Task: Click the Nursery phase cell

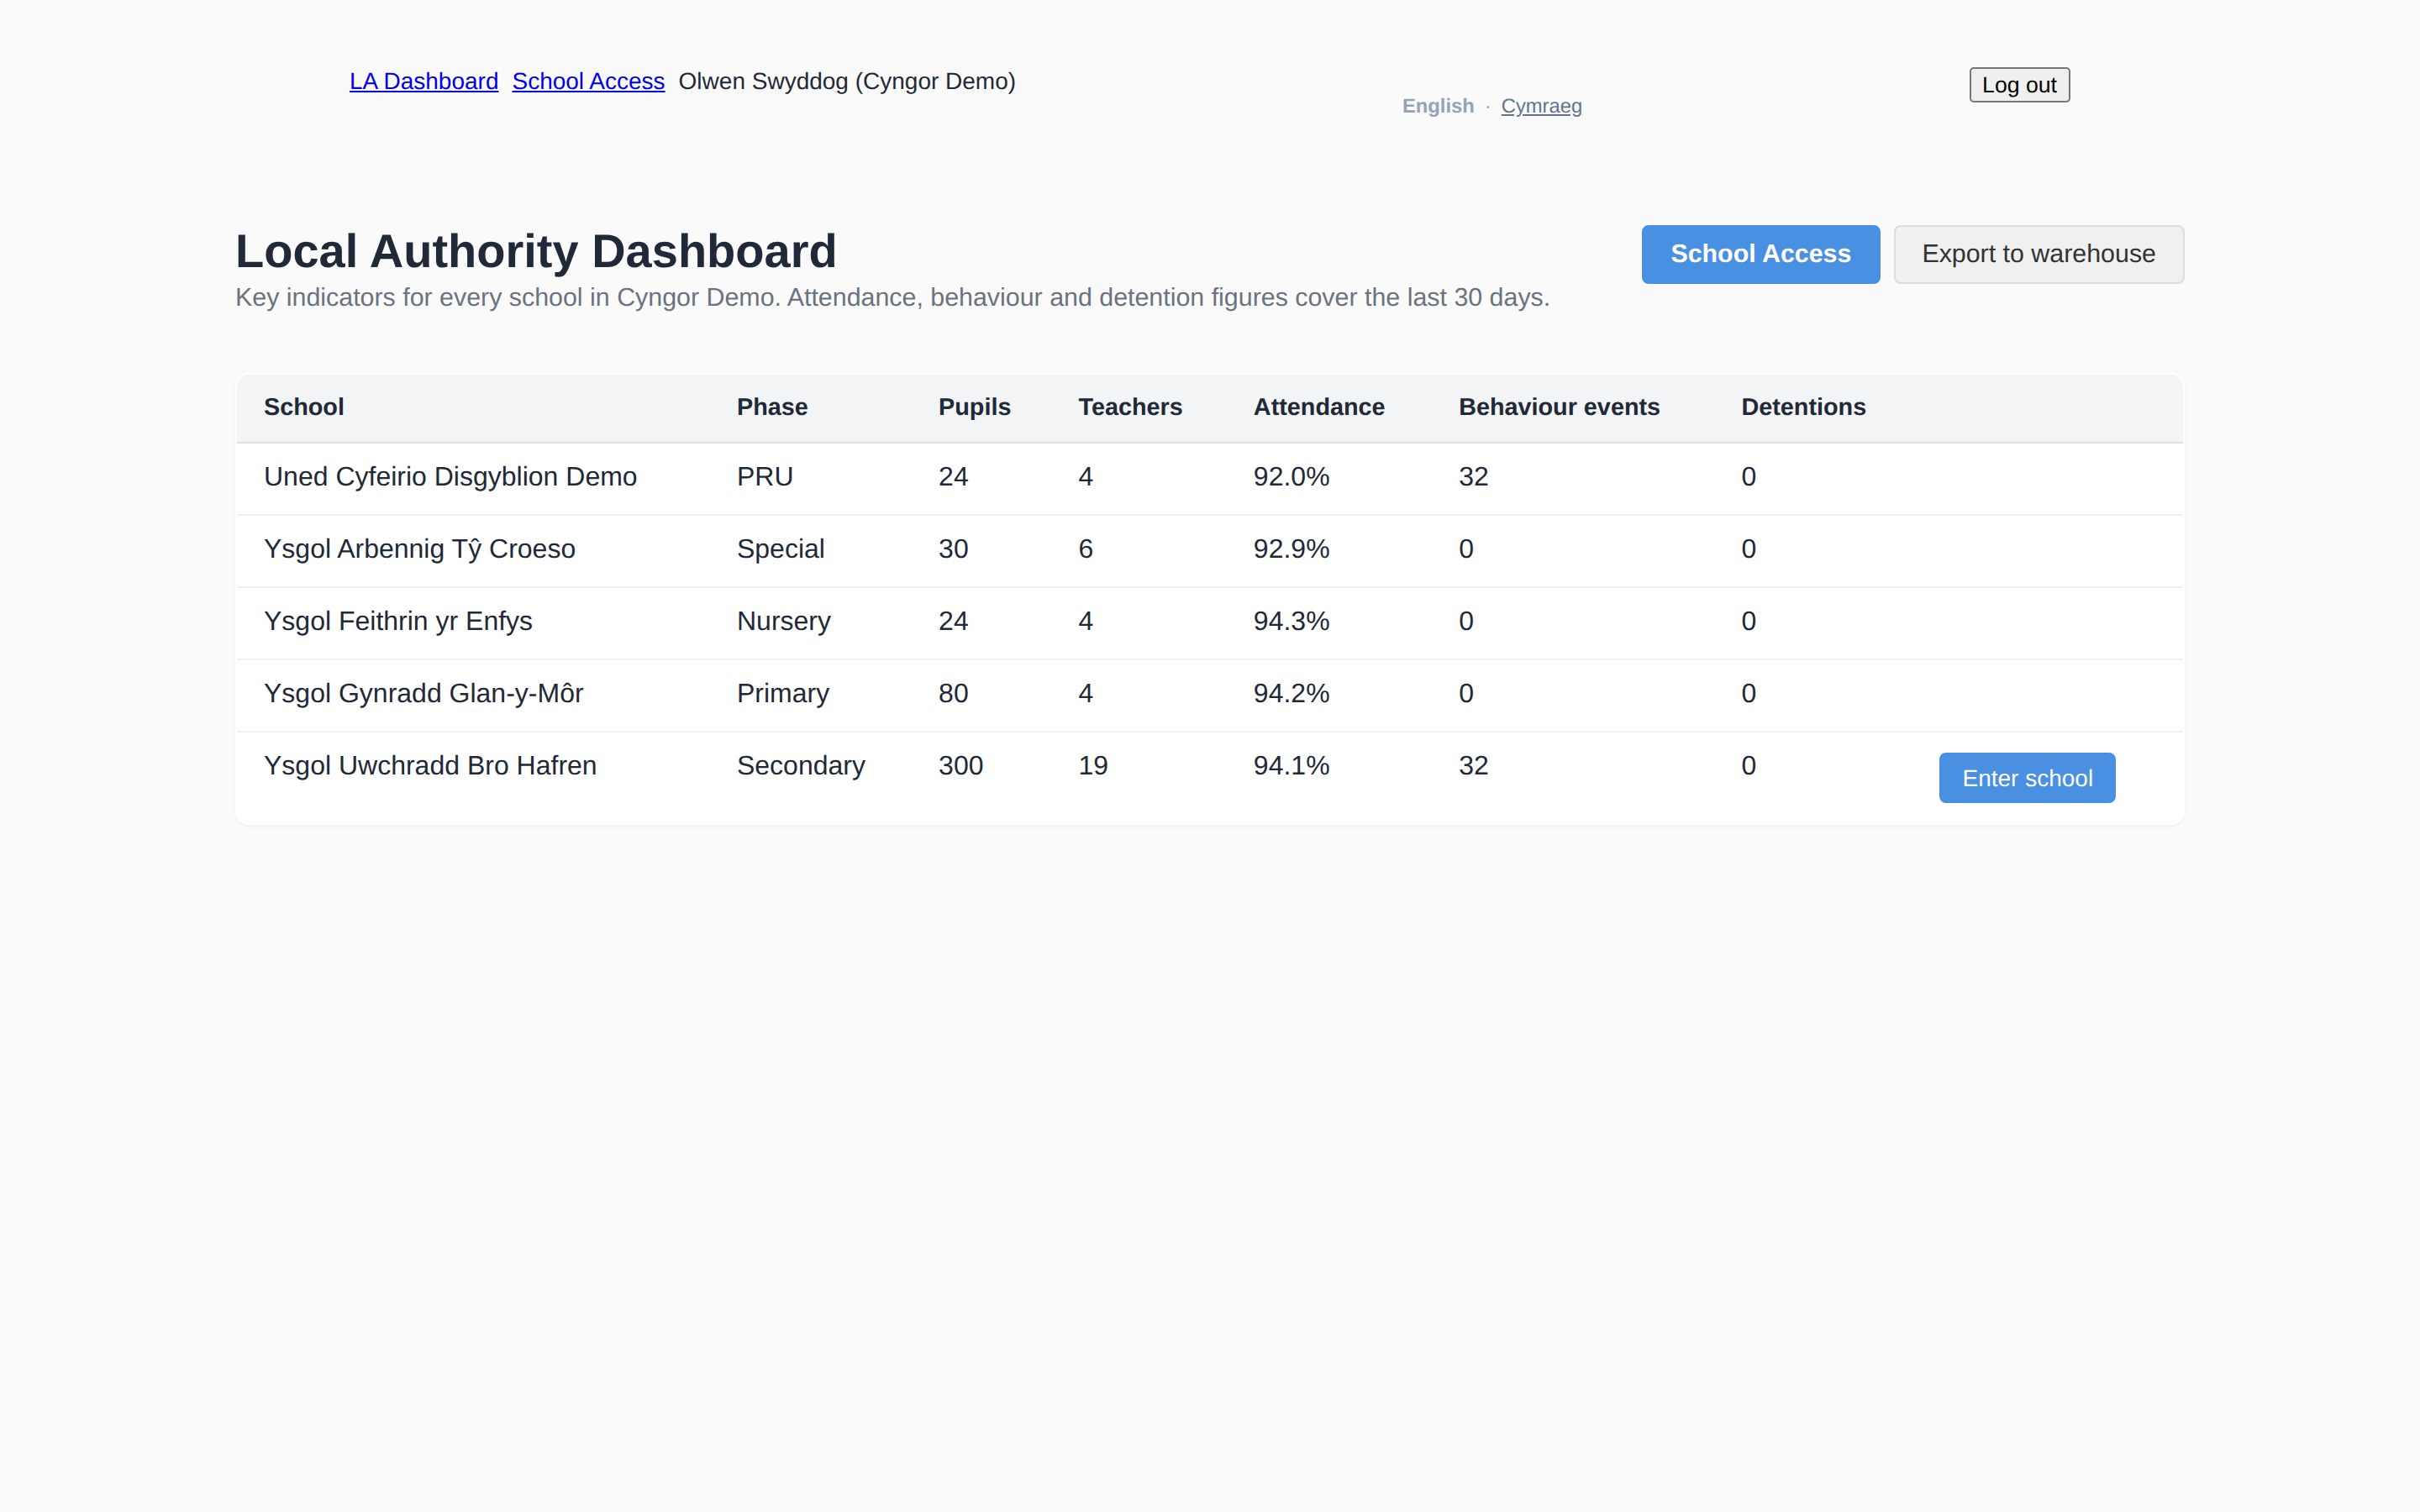Action: click(784, 621)
